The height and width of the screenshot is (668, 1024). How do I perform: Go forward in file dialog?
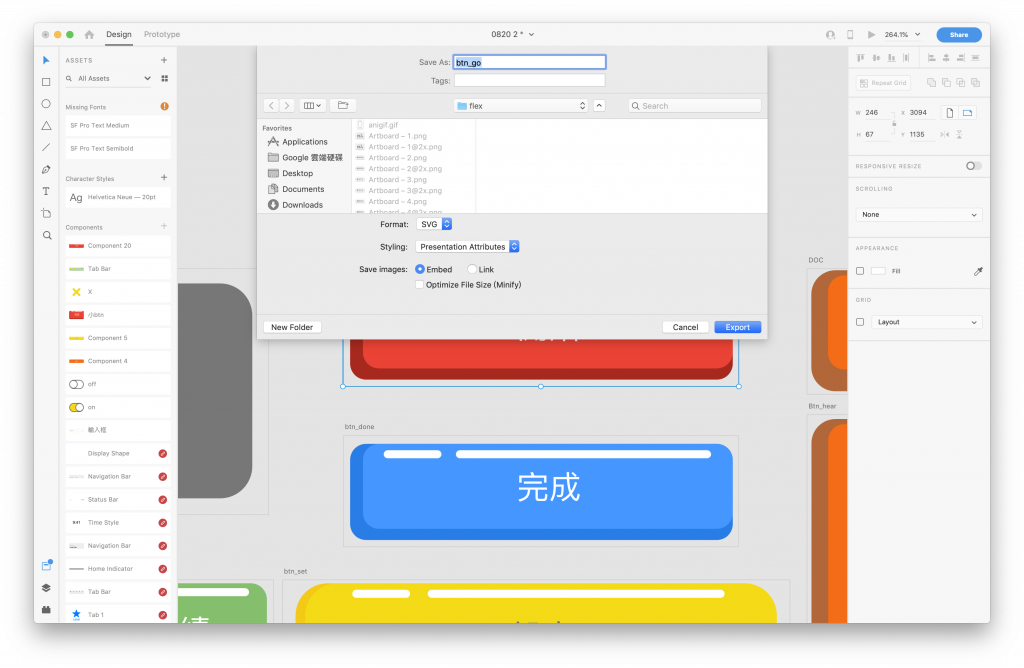(x=287, y=105)
